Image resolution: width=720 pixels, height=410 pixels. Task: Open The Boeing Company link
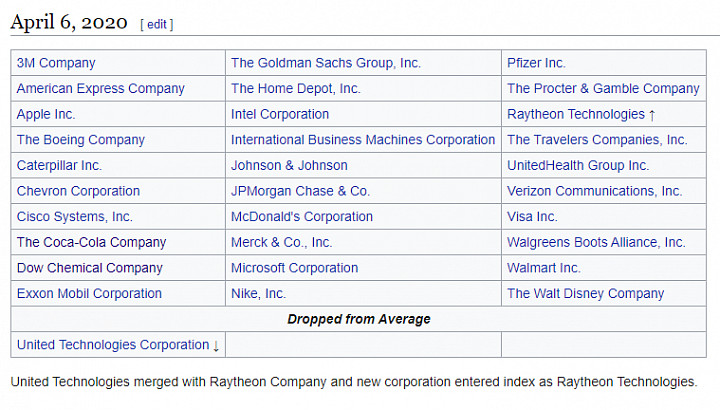81,140
